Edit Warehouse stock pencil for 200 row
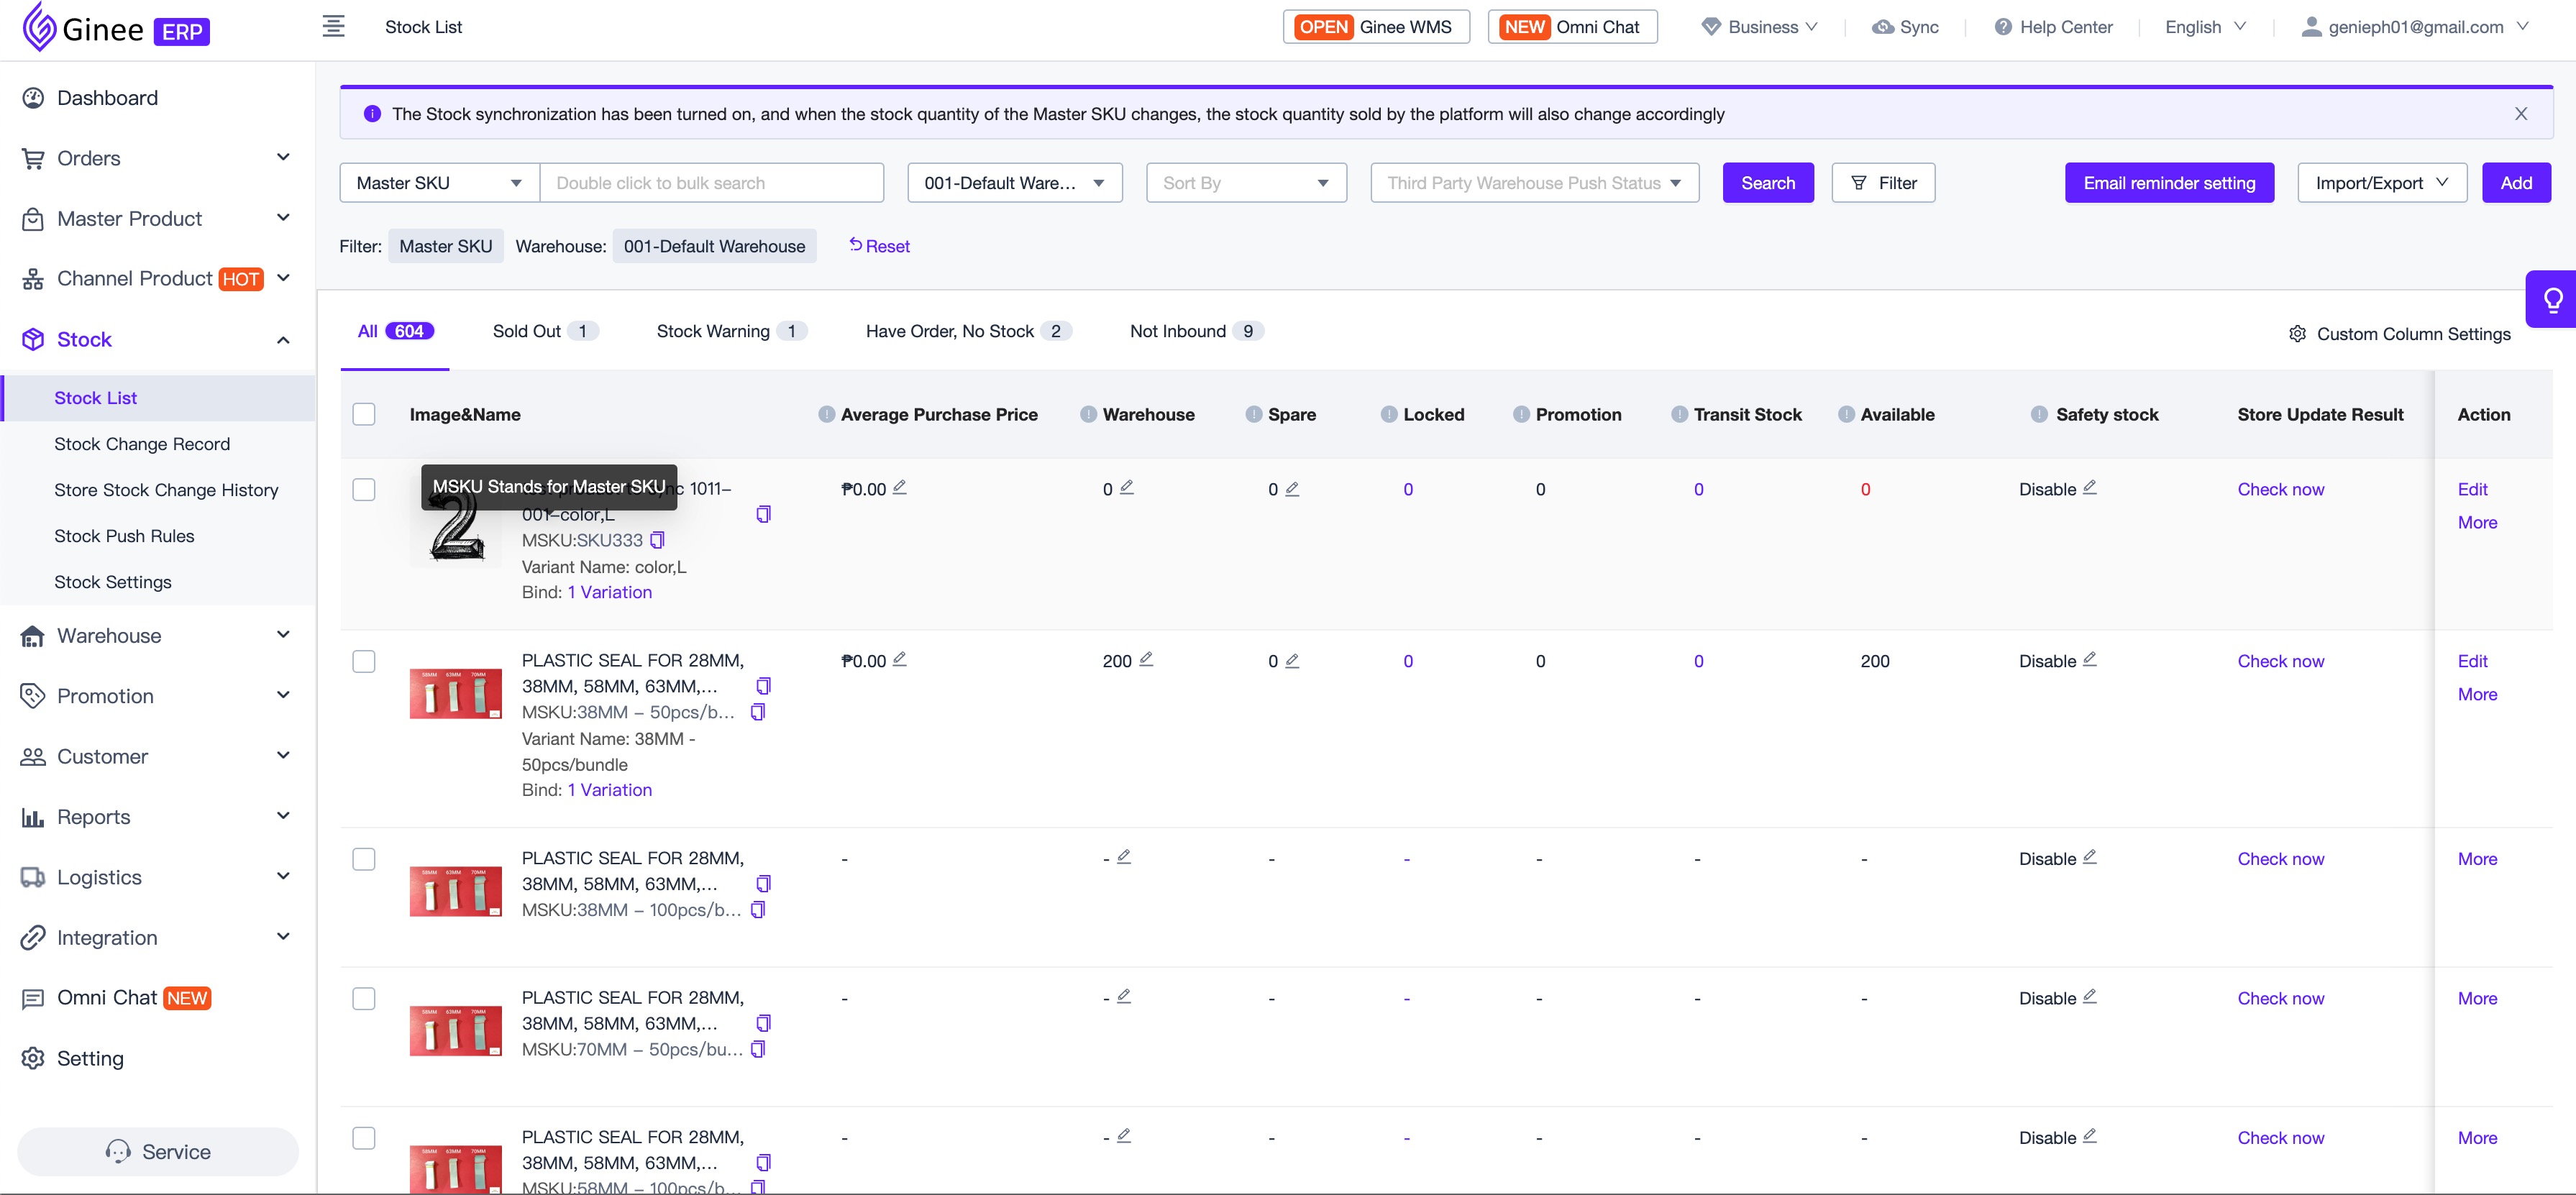Viewport: 2576px width, 1195px height. 1146,659
